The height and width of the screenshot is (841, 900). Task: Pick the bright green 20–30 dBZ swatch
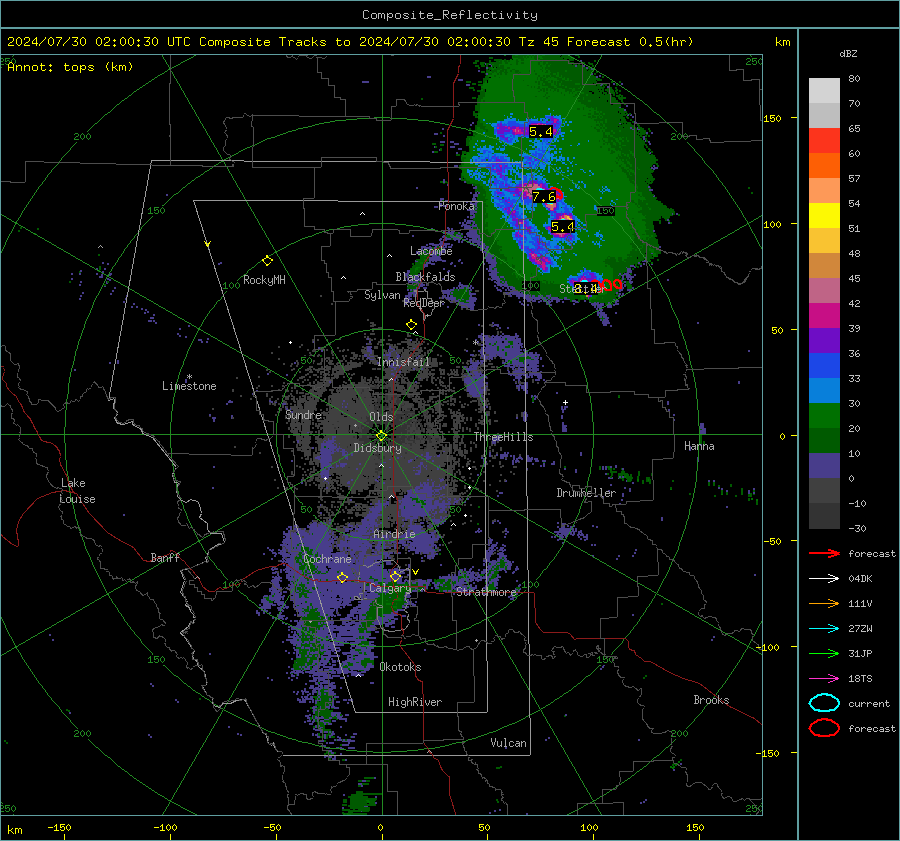coord(824,416)
